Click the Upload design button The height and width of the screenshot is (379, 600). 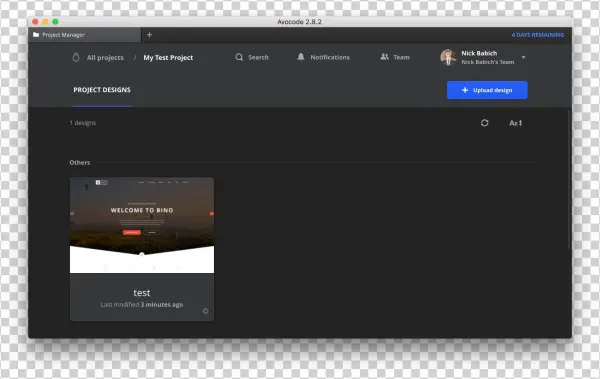point(487,90)
